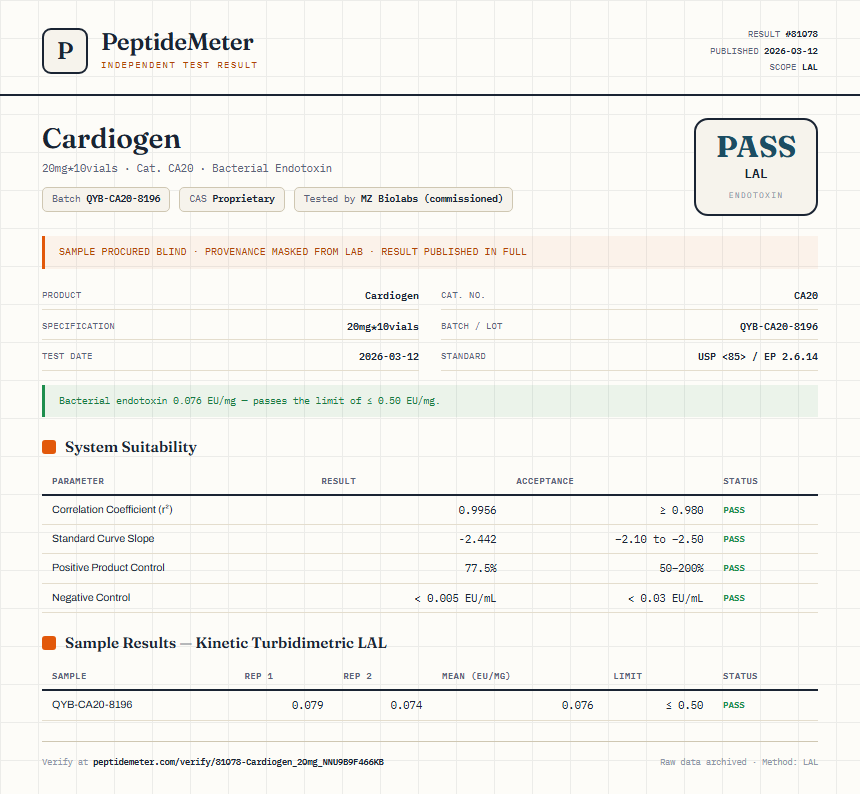Click the SAMPLE column header
The height and width of the screenshot is (794, 860).
tap(69, 676)
